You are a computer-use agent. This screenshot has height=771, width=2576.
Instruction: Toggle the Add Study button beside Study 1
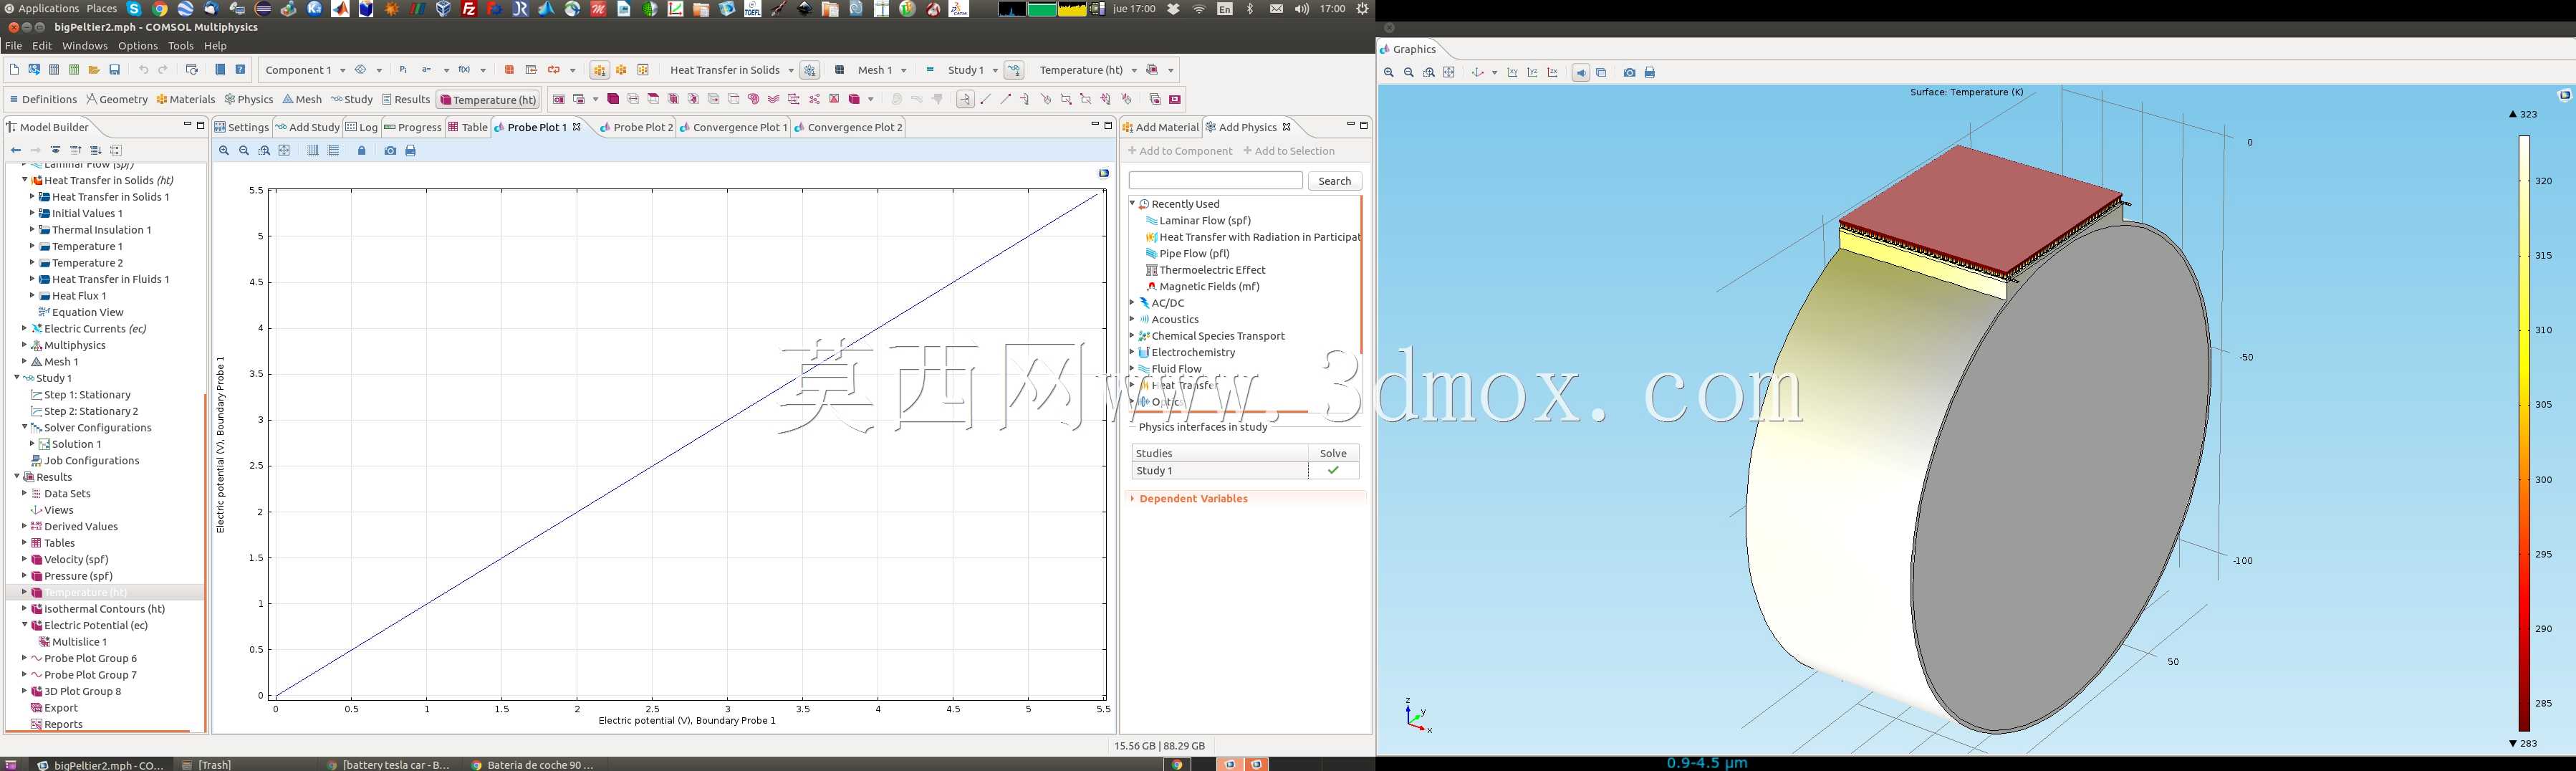(1014, 70)
